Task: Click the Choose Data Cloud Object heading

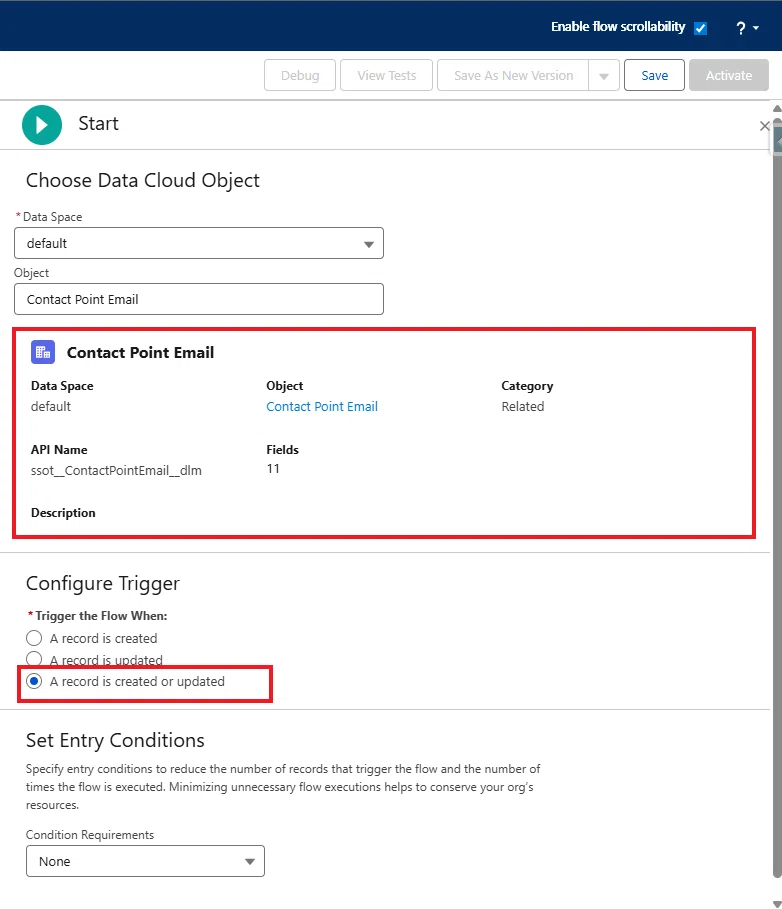Action: [143, 180]
